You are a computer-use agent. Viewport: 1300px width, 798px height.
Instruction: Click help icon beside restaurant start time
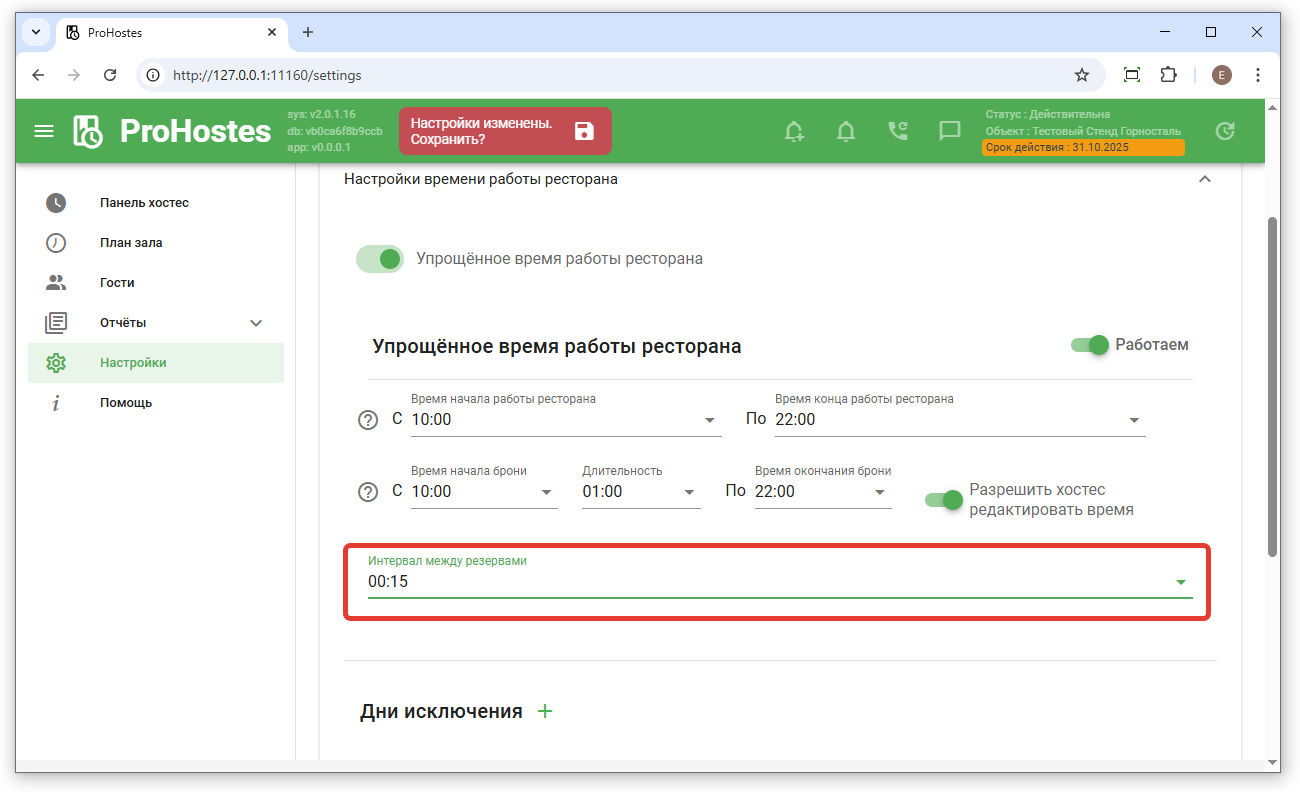pos(368,420)
